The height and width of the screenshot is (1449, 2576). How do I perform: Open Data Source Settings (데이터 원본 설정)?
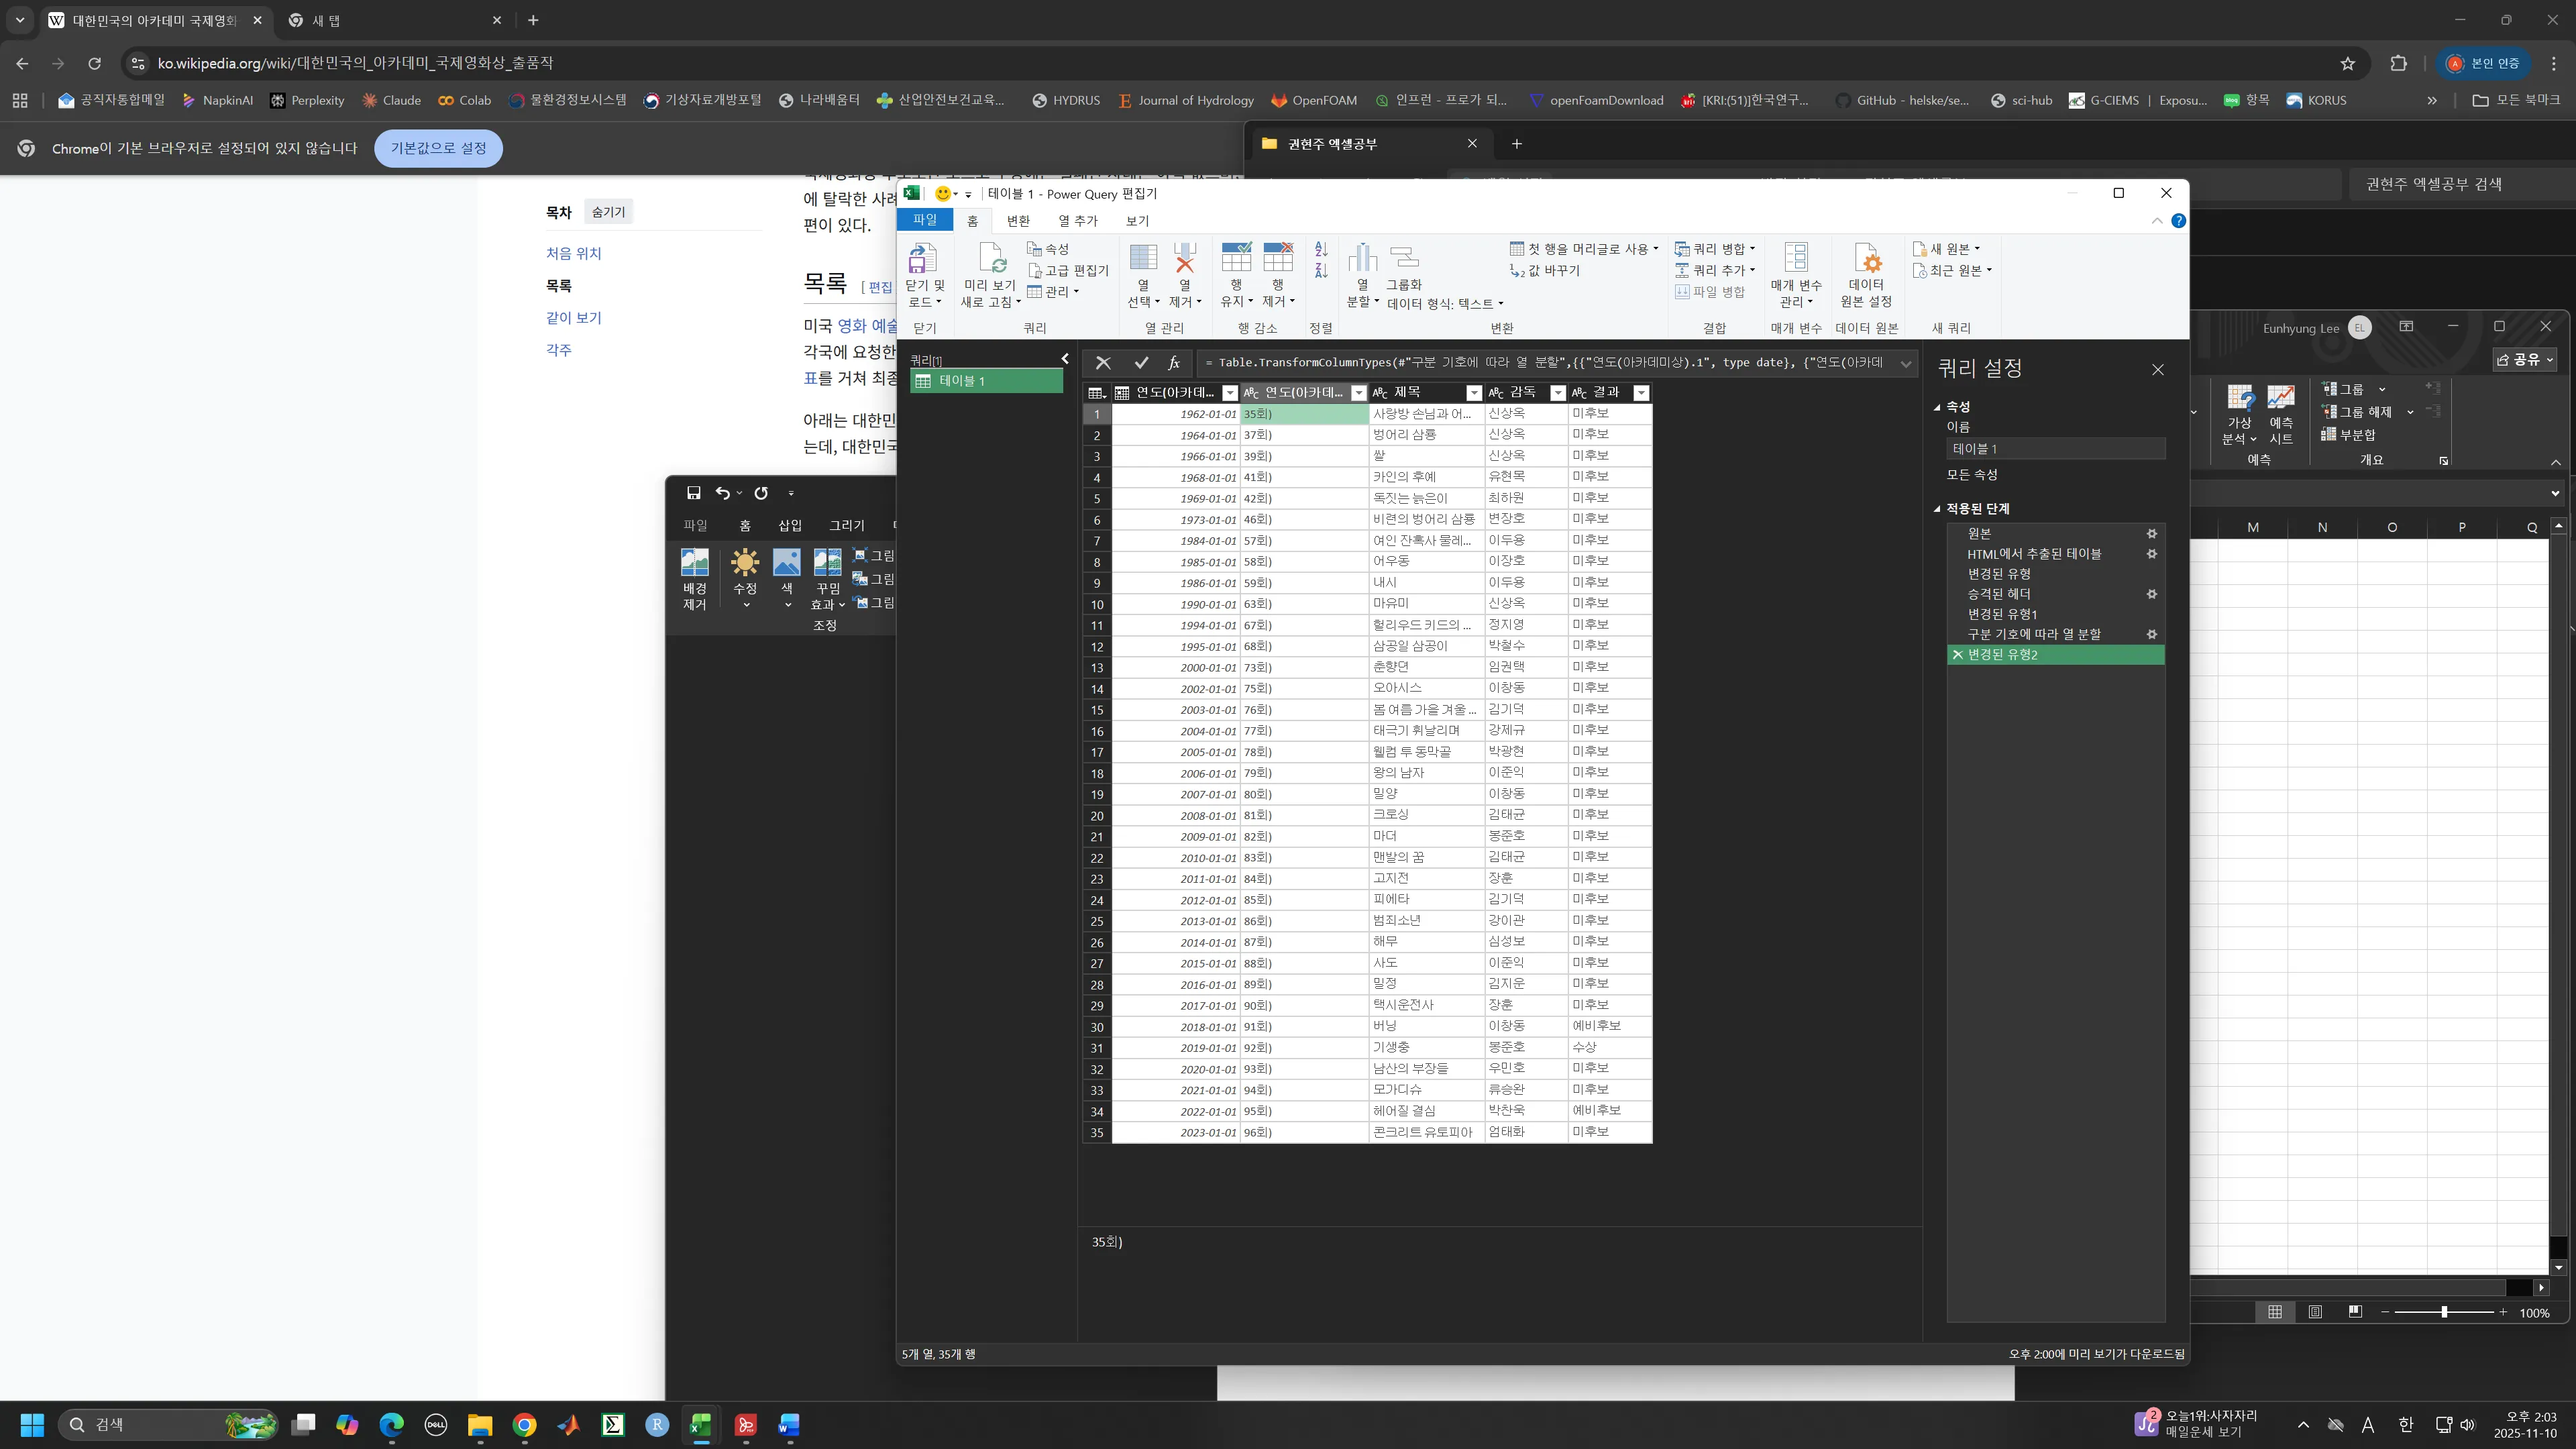pyautogui.click(x=1866, y=259)
